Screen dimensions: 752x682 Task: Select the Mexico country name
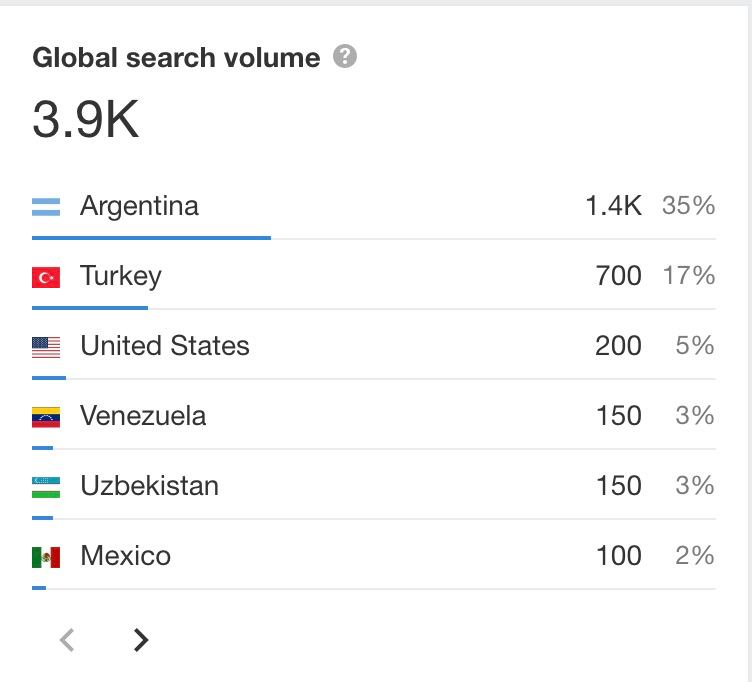click(126, 556)
